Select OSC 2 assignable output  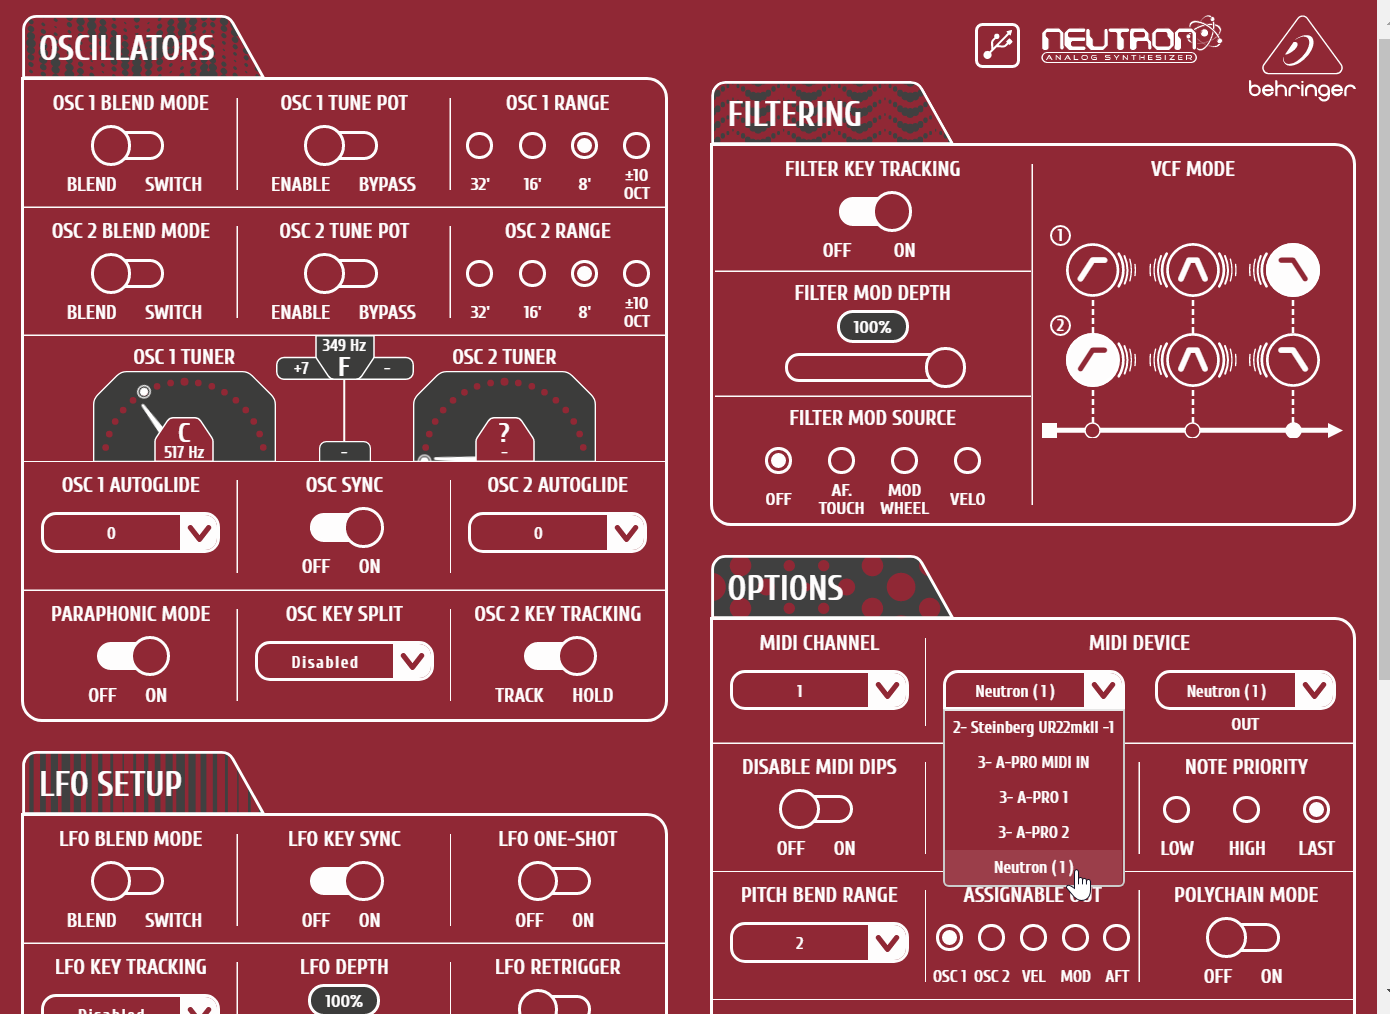[991, 938]
